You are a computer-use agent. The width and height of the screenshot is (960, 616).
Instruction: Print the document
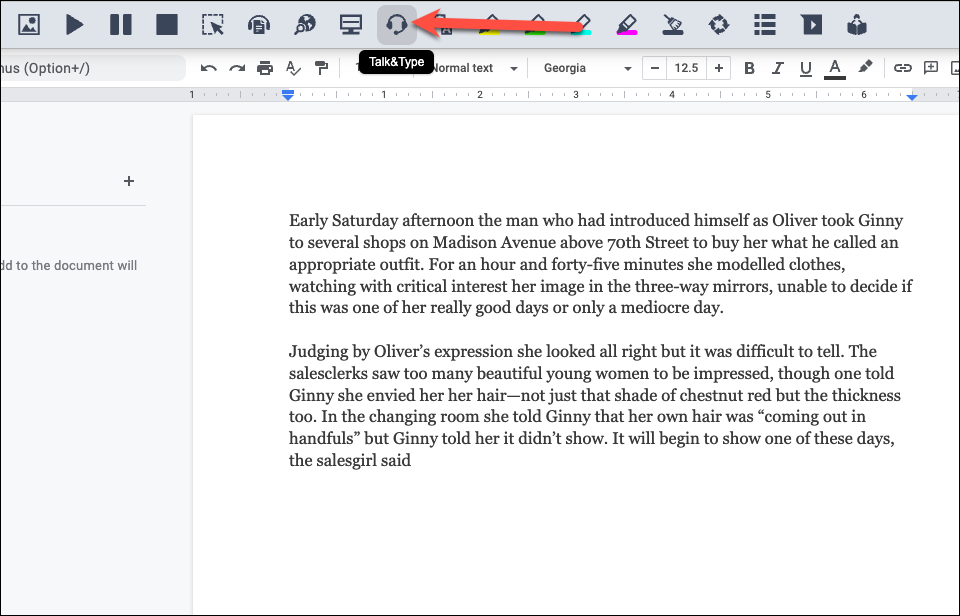[x=264, y=68]
